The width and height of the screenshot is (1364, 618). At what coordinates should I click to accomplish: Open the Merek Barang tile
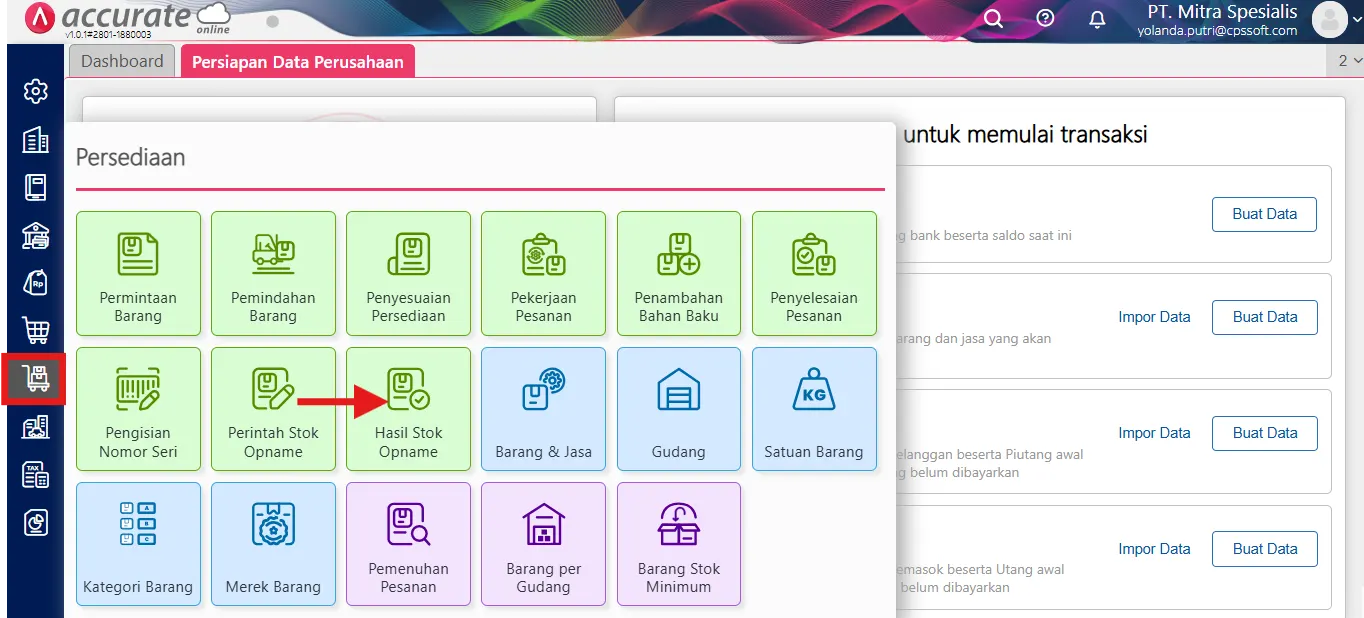pyautogui.click(x=273, y=544)
